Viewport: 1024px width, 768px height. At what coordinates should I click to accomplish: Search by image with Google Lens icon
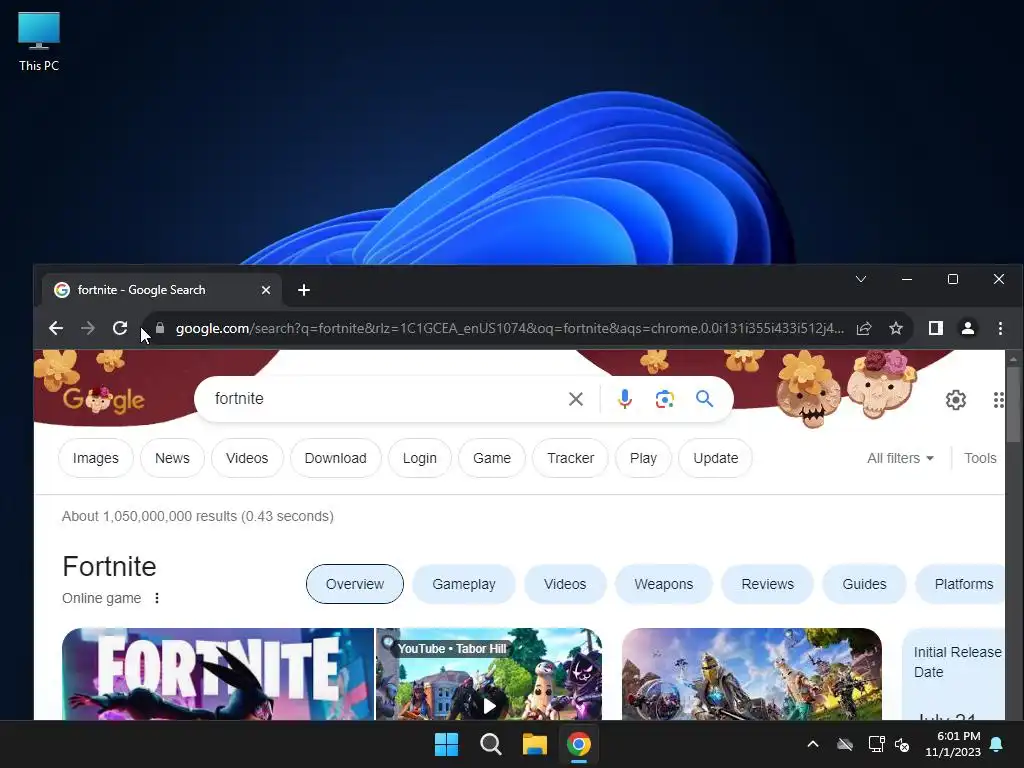(664, 399)
